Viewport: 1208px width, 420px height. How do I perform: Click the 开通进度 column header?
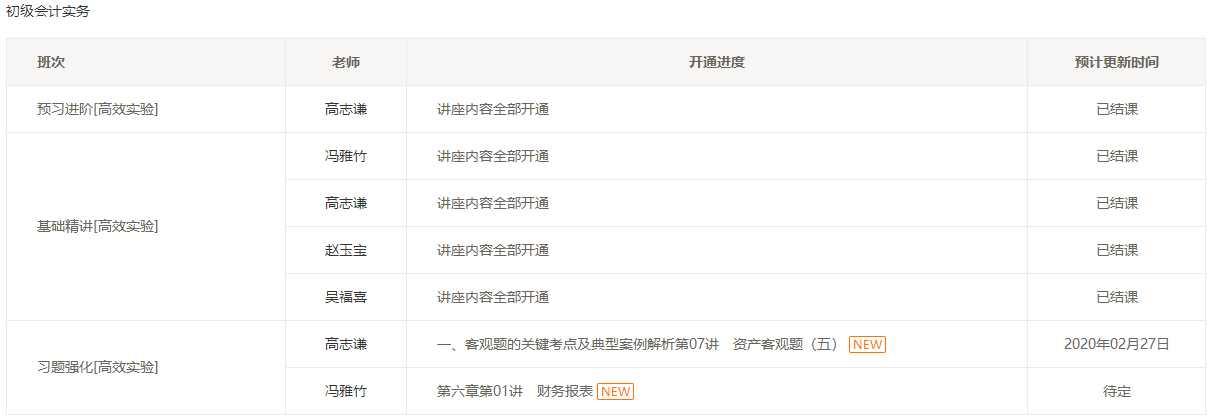[717, 62]
